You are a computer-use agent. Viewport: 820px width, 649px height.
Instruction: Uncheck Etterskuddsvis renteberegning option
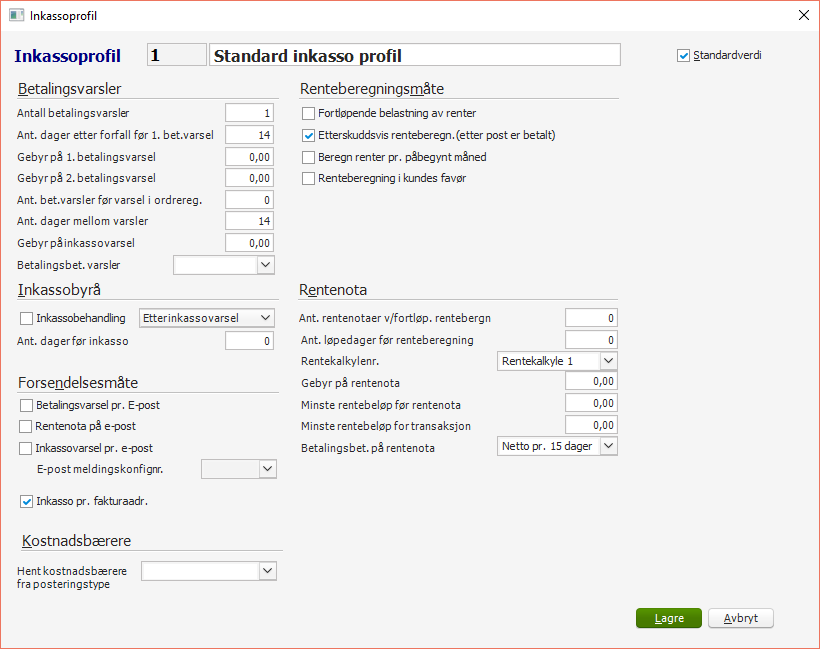[309, 136]
